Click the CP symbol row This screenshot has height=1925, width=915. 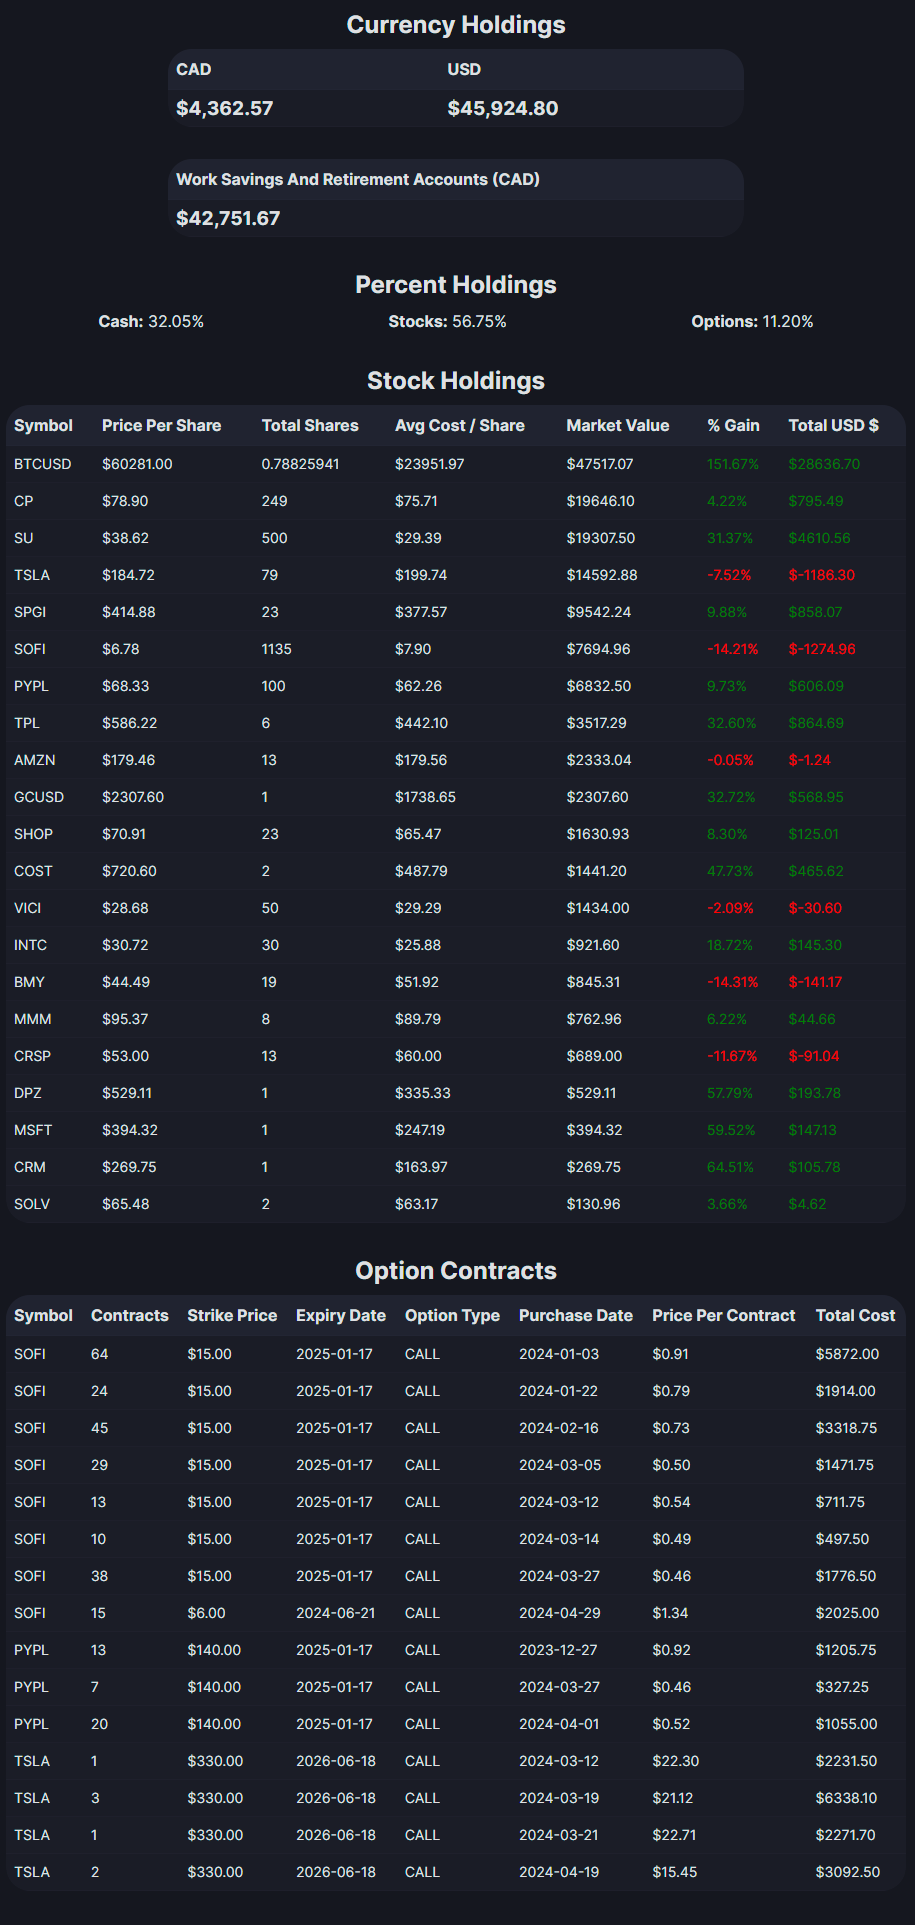[456, 502]
